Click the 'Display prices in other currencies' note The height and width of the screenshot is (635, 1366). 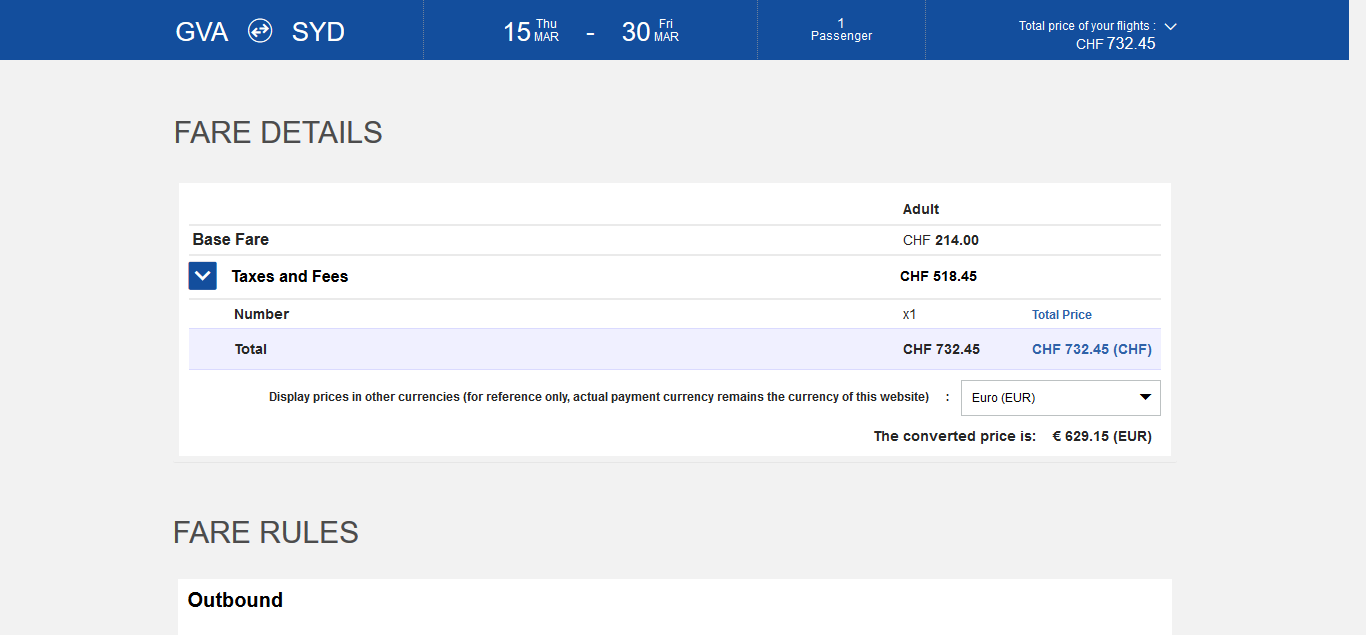pos(599,397)
